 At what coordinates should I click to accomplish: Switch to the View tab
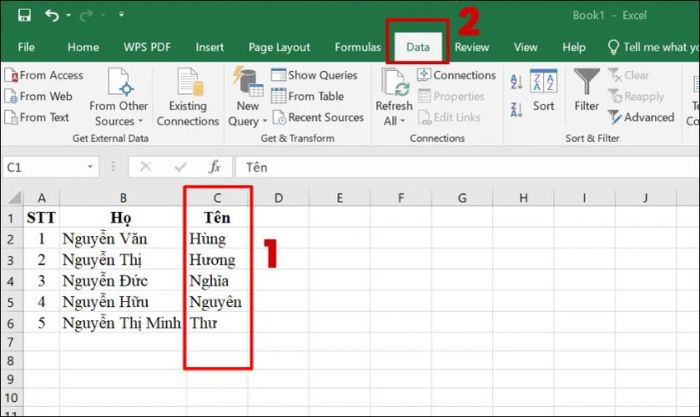(525, 47)
